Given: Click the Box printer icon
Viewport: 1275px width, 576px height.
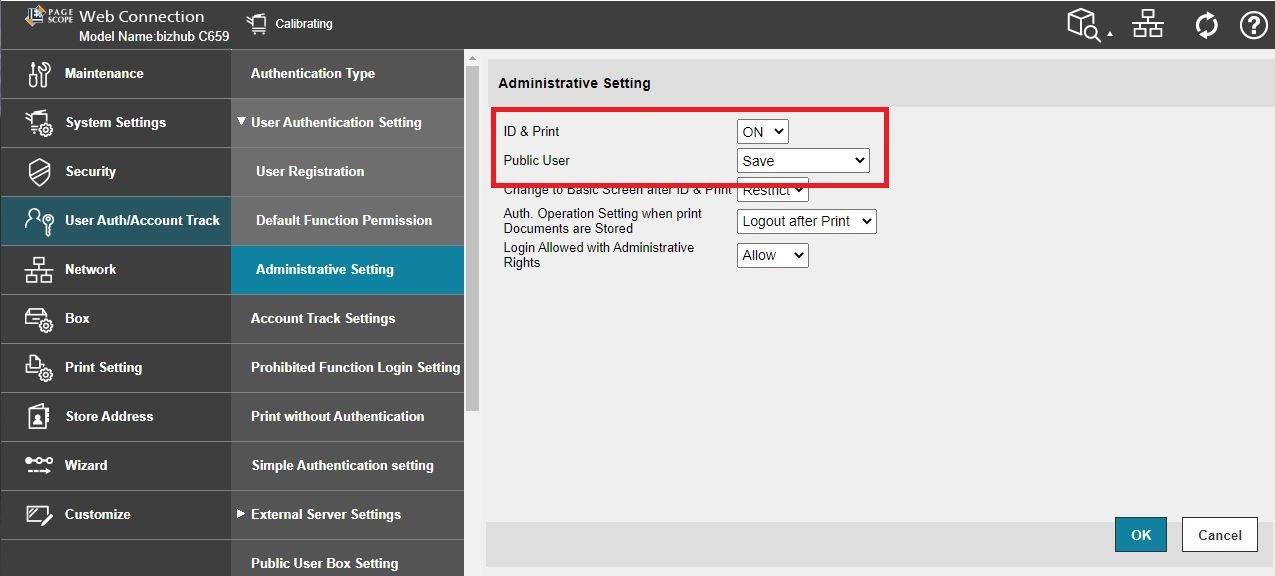Looking at the screenshot, I should [38, 319].
